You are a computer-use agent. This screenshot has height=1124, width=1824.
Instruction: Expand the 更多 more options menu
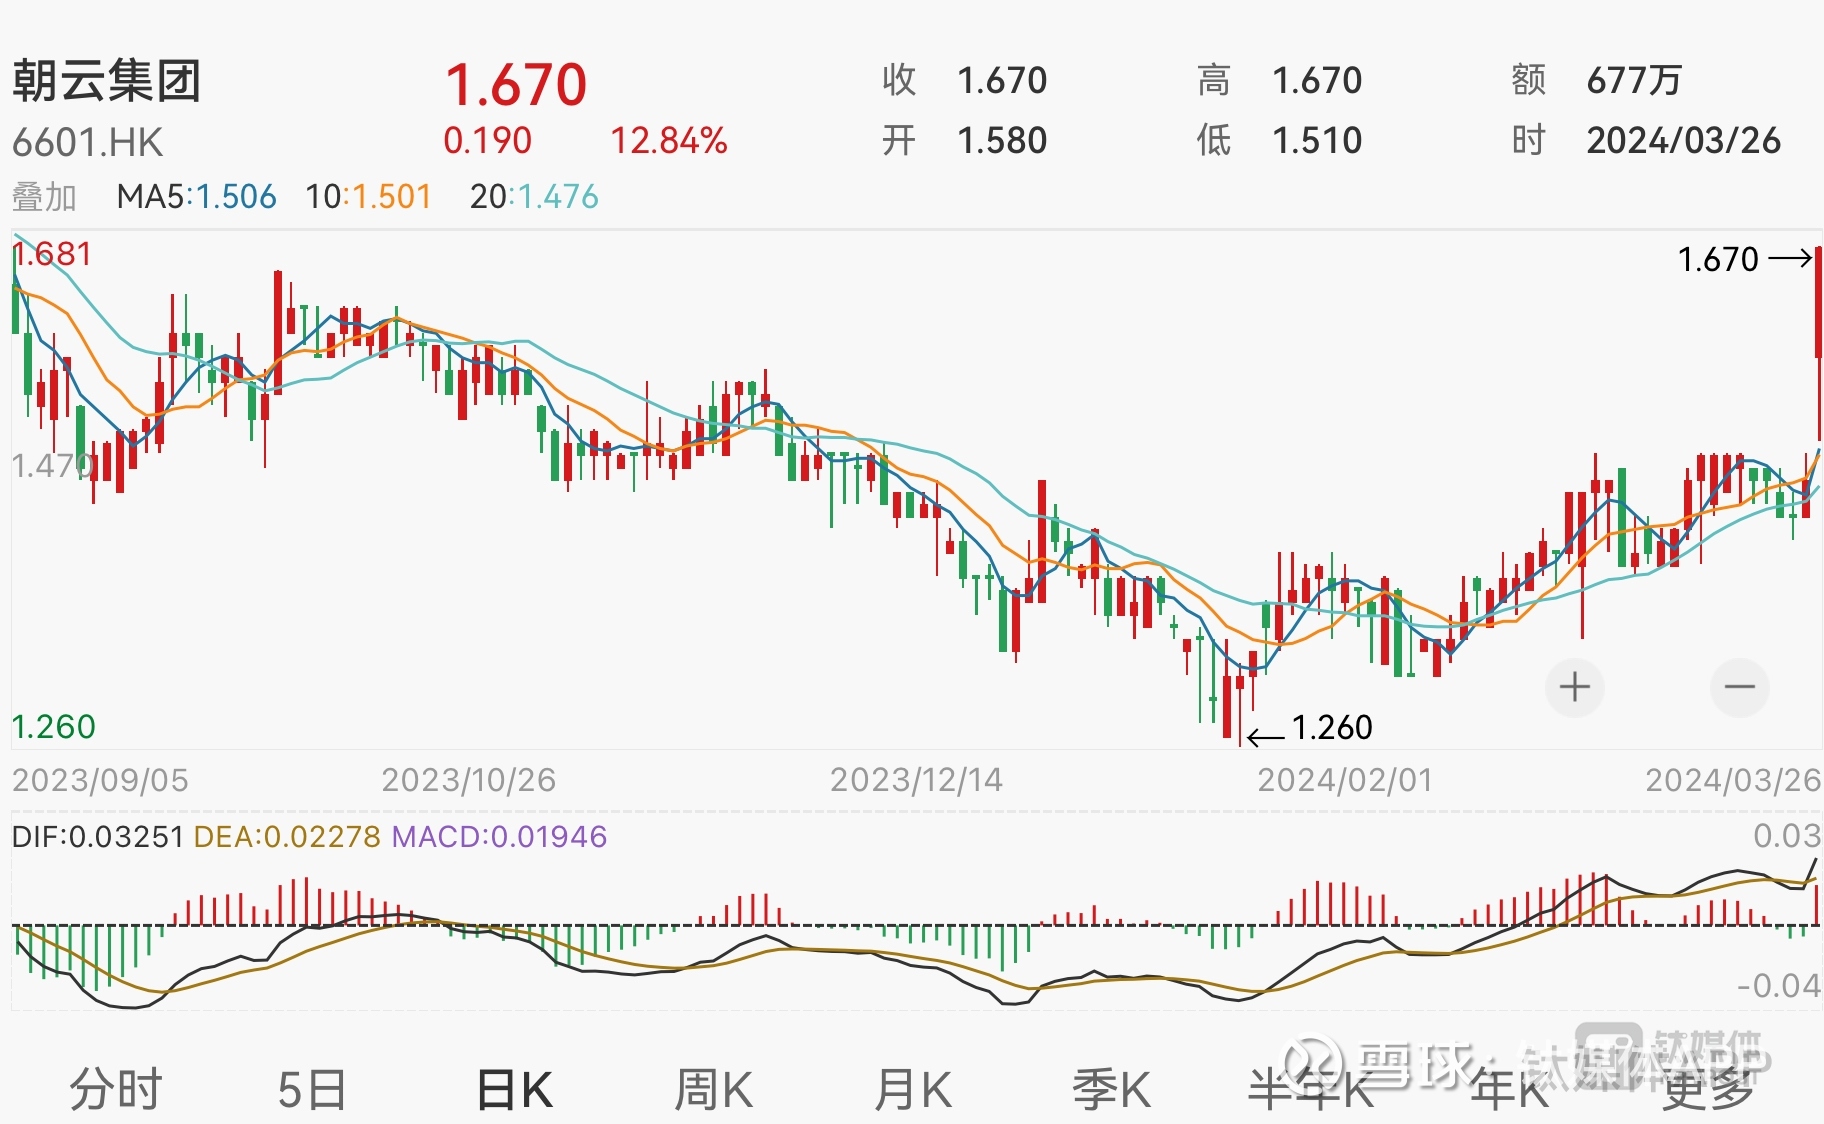pyautogui.click(x=1708, y=1088)
